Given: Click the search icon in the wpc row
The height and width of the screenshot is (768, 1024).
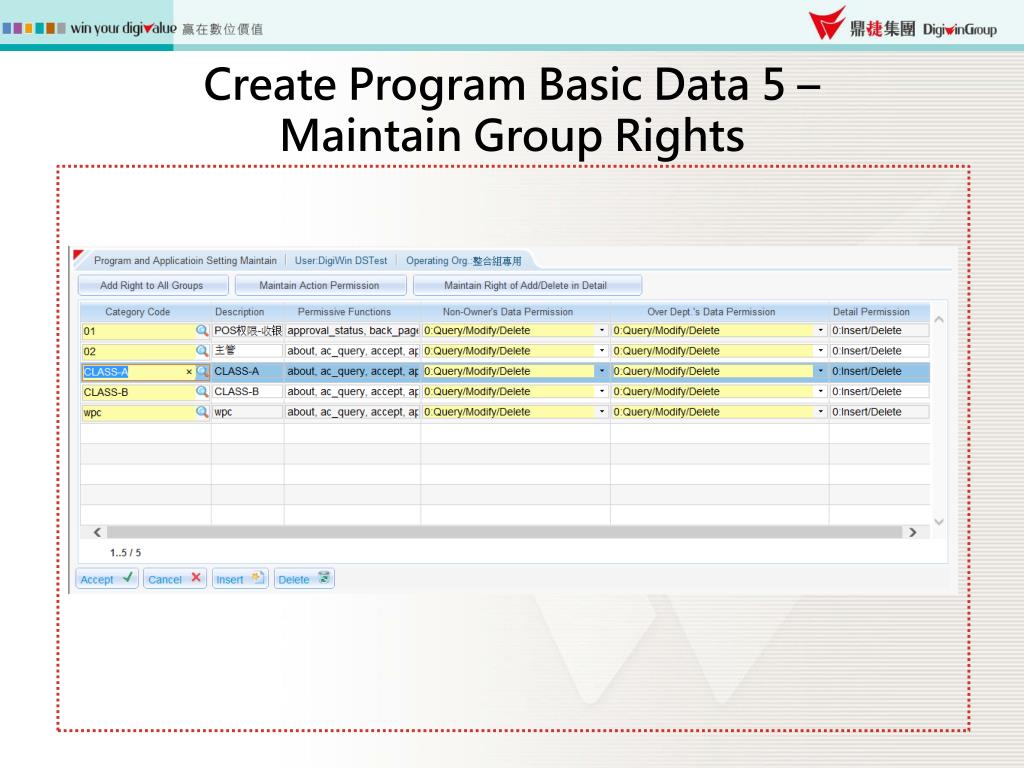Looking at the screenshot, I should point(202,412).
